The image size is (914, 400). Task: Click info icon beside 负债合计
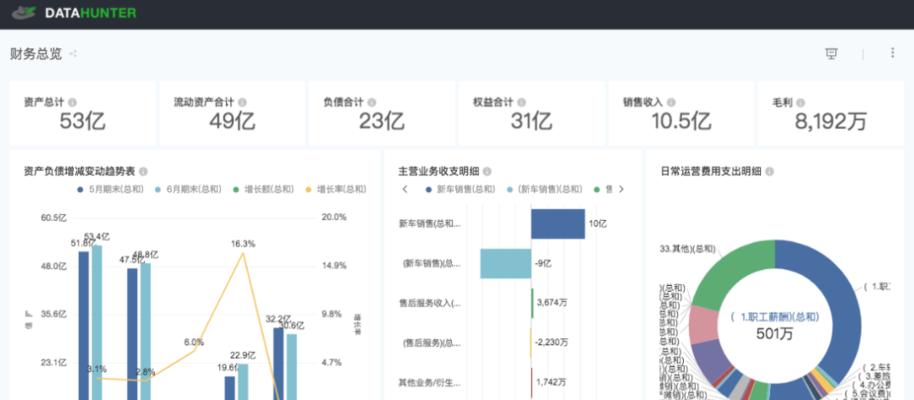(372, 102)
